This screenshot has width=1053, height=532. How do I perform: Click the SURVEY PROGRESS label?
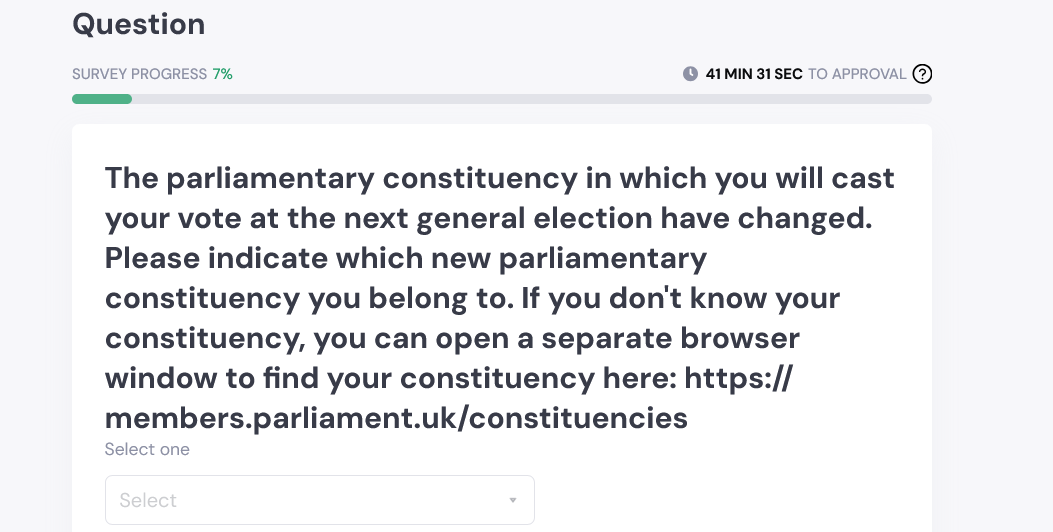tap(140, 74)
